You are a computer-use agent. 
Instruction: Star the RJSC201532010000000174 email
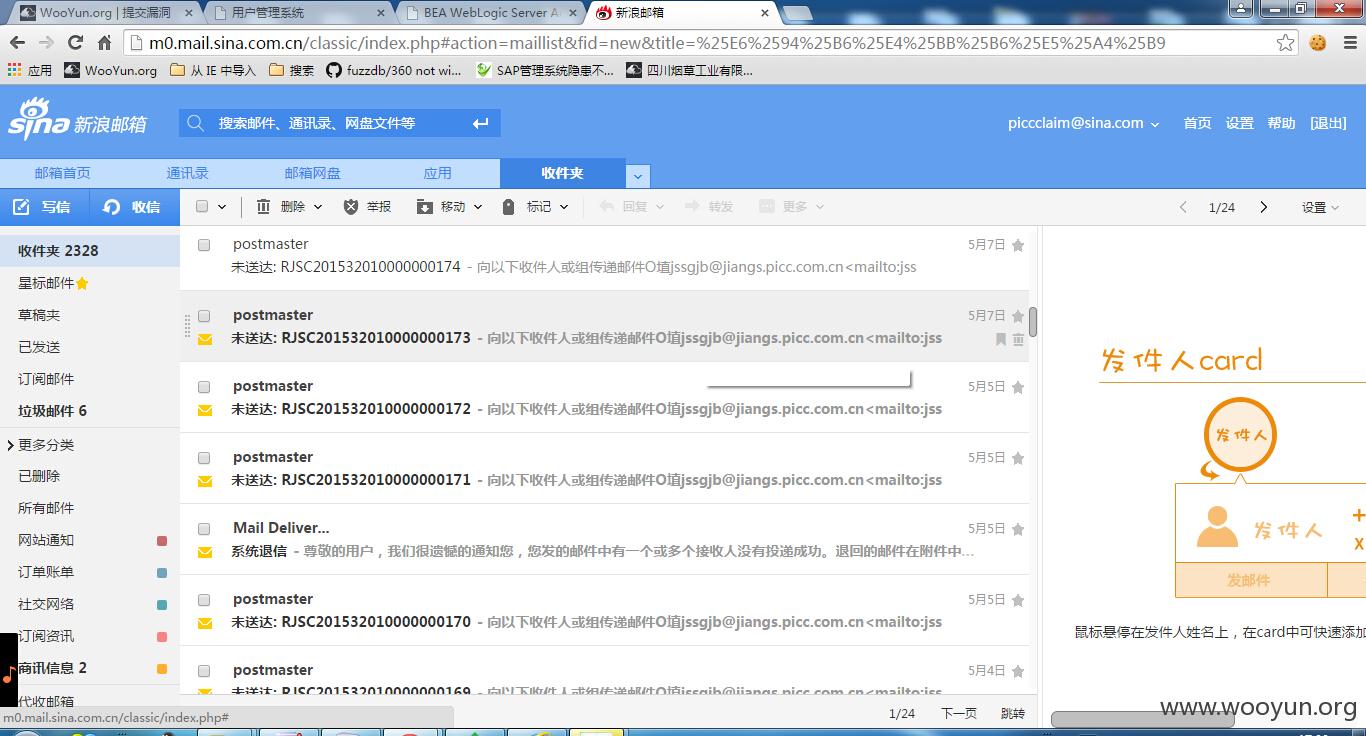[x=1018, y=245]
